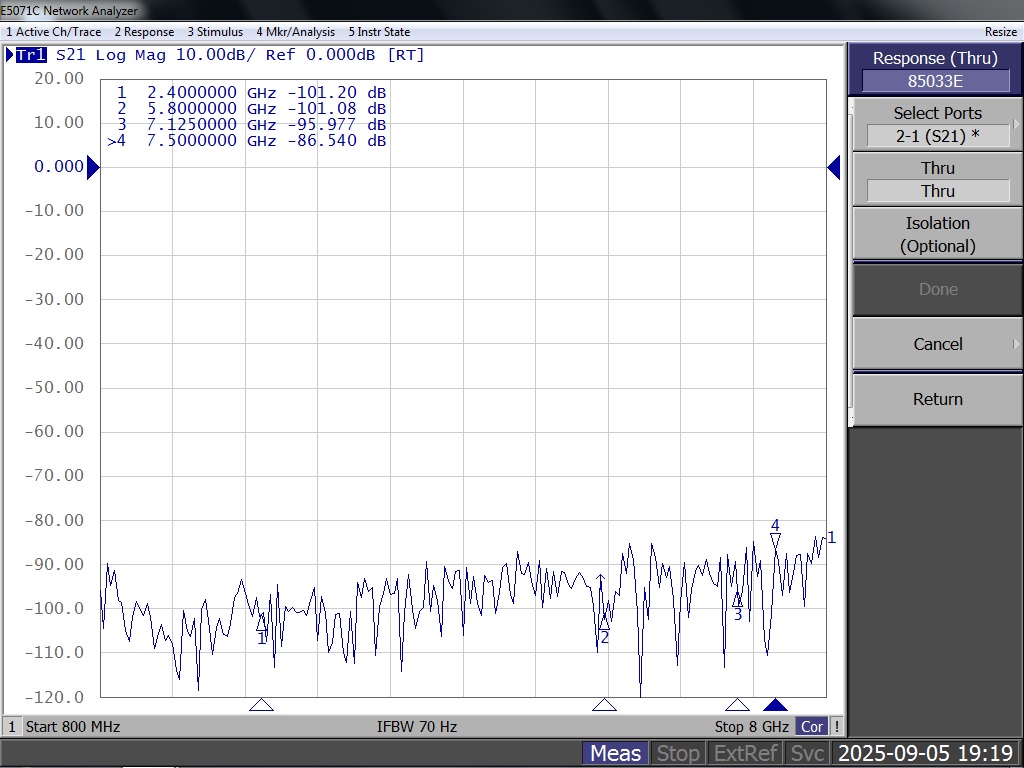
Task: Open the Response menu
Action: coord(144,32)
